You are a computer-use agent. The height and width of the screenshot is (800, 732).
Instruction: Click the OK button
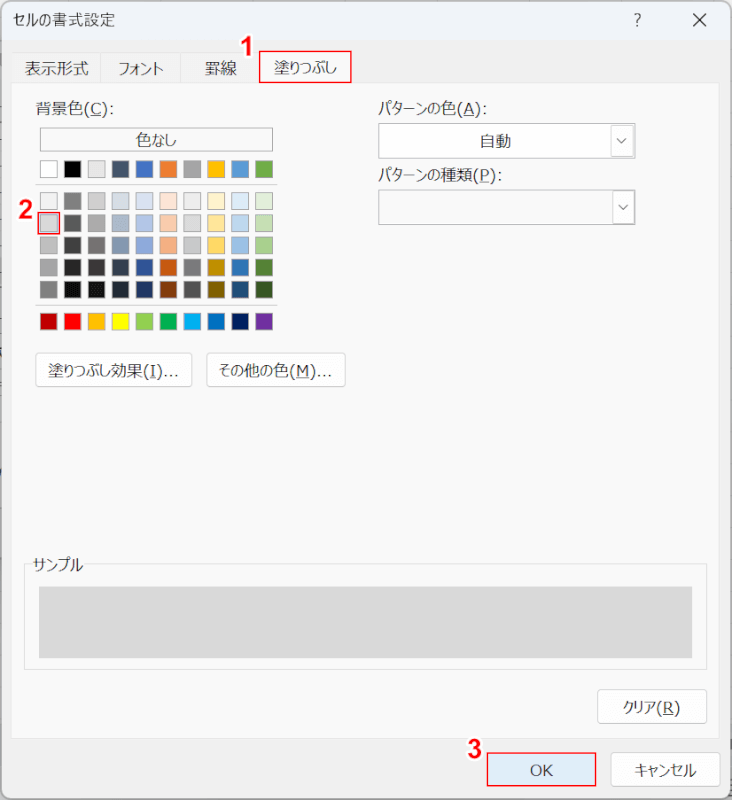point(541,769)
